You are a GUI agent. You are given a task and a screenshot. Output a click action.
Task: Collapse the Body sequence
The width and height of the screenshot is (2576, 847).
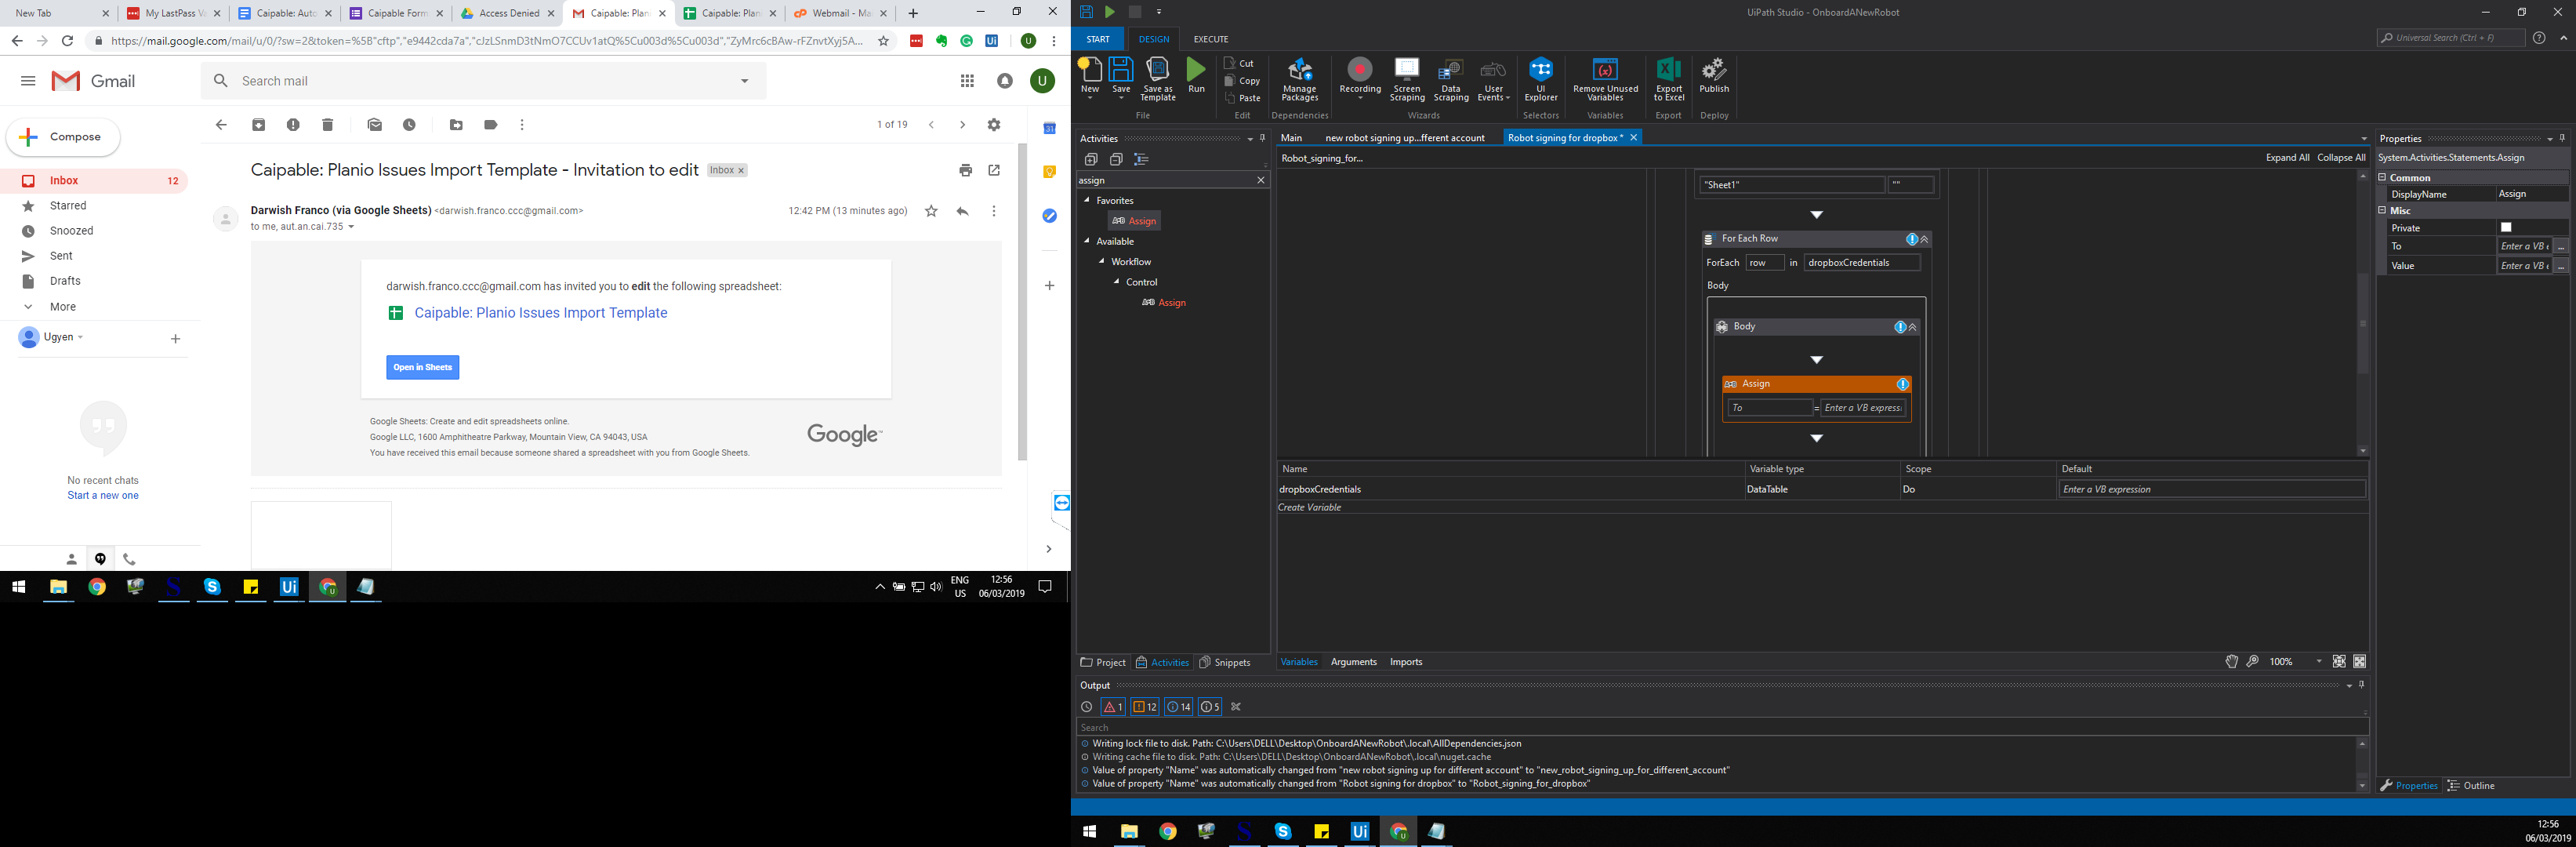pyautogui.click(x=1912, y=327)
